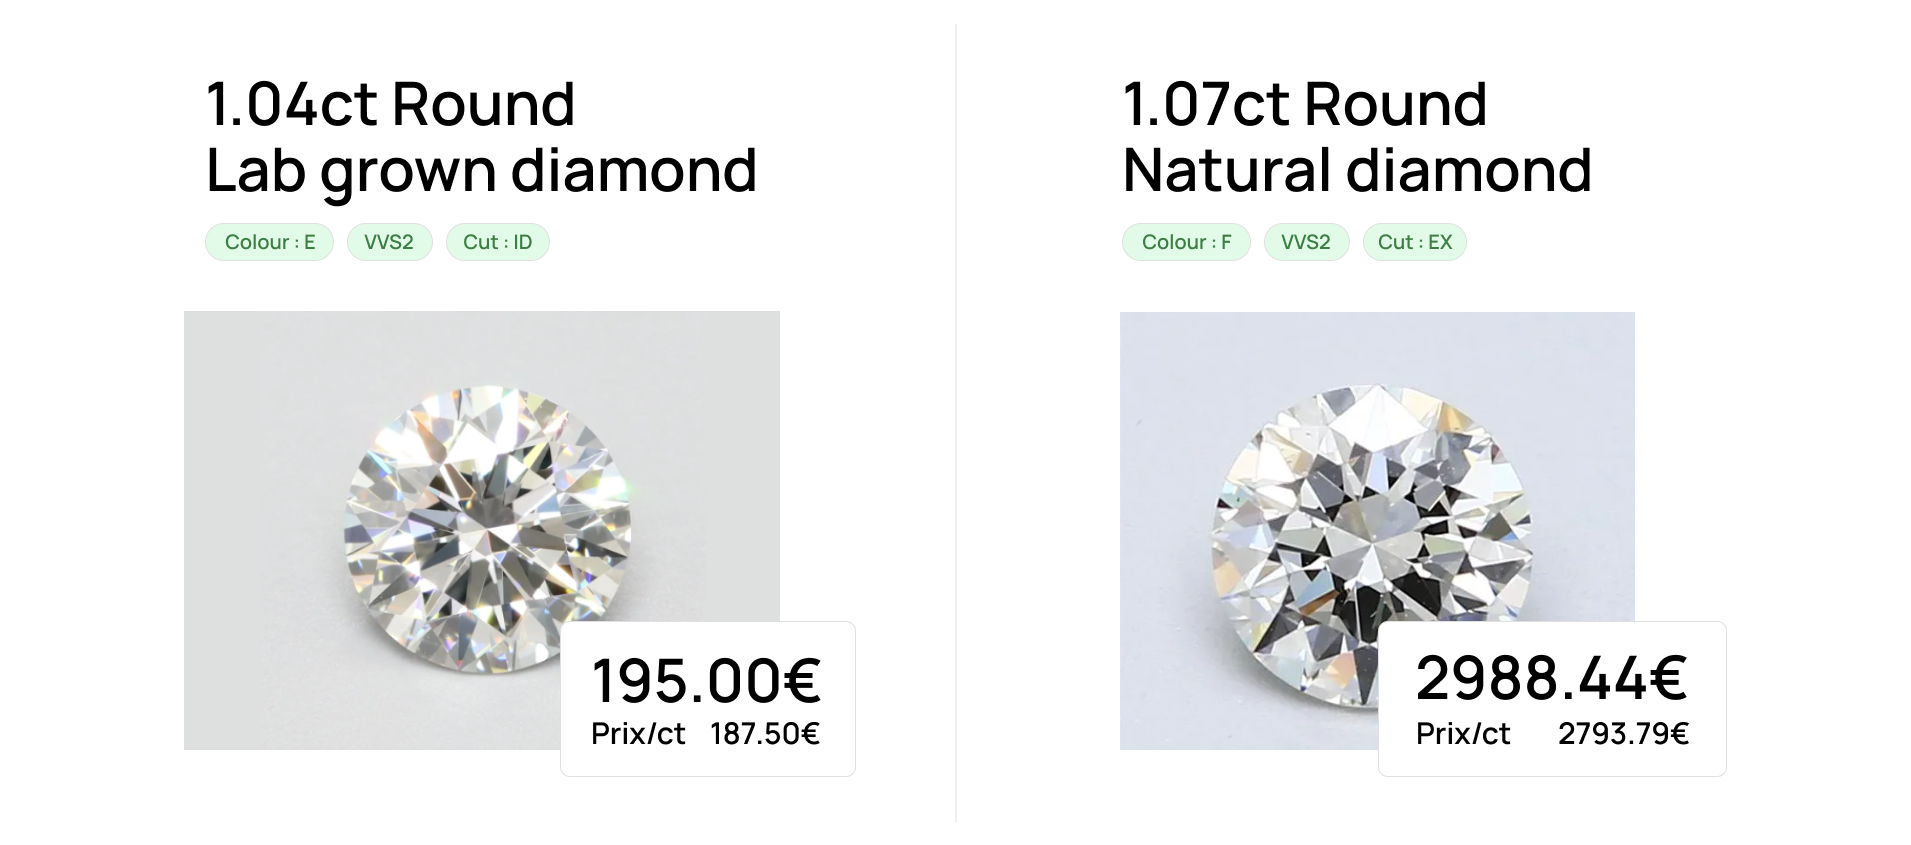Select the Cut : EX tag
The image size is (1911, 845).
[x=1414, y=242]
